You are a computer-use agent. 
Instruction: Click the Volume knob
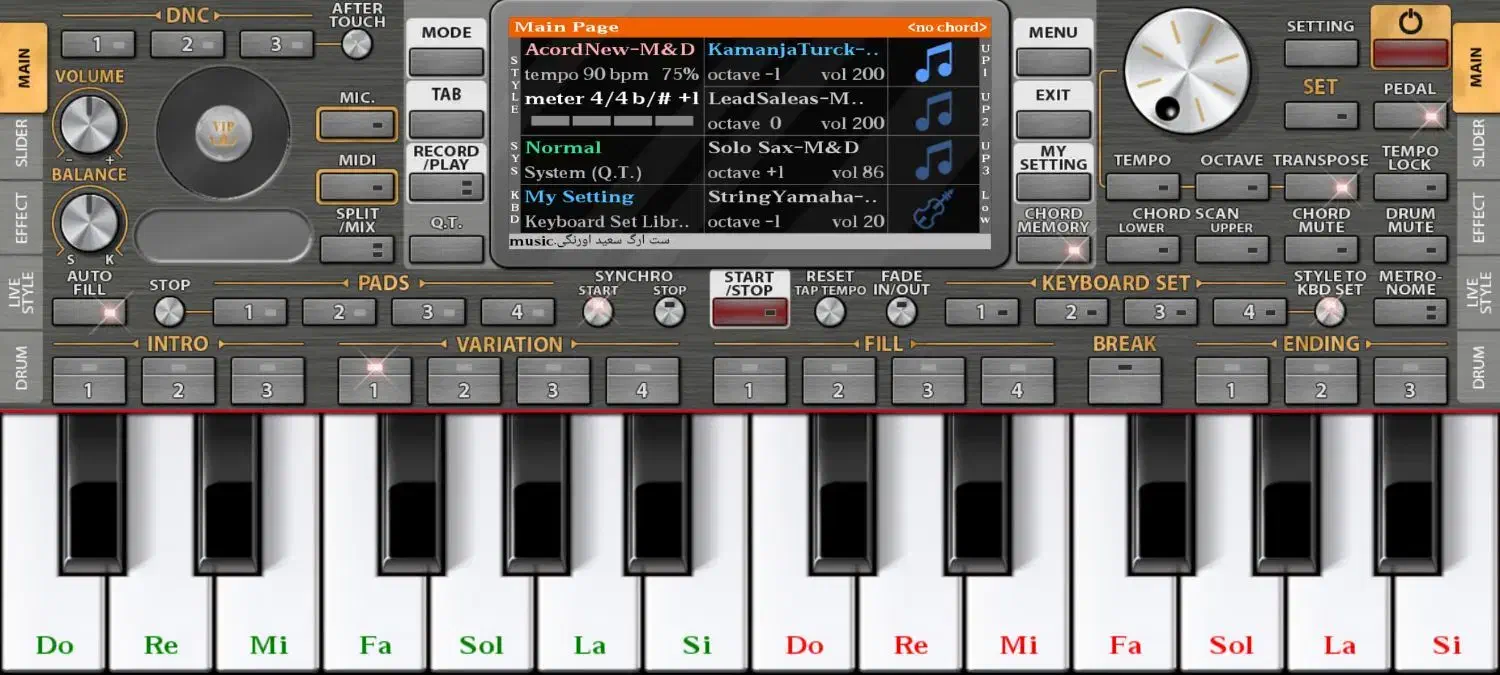90,125
